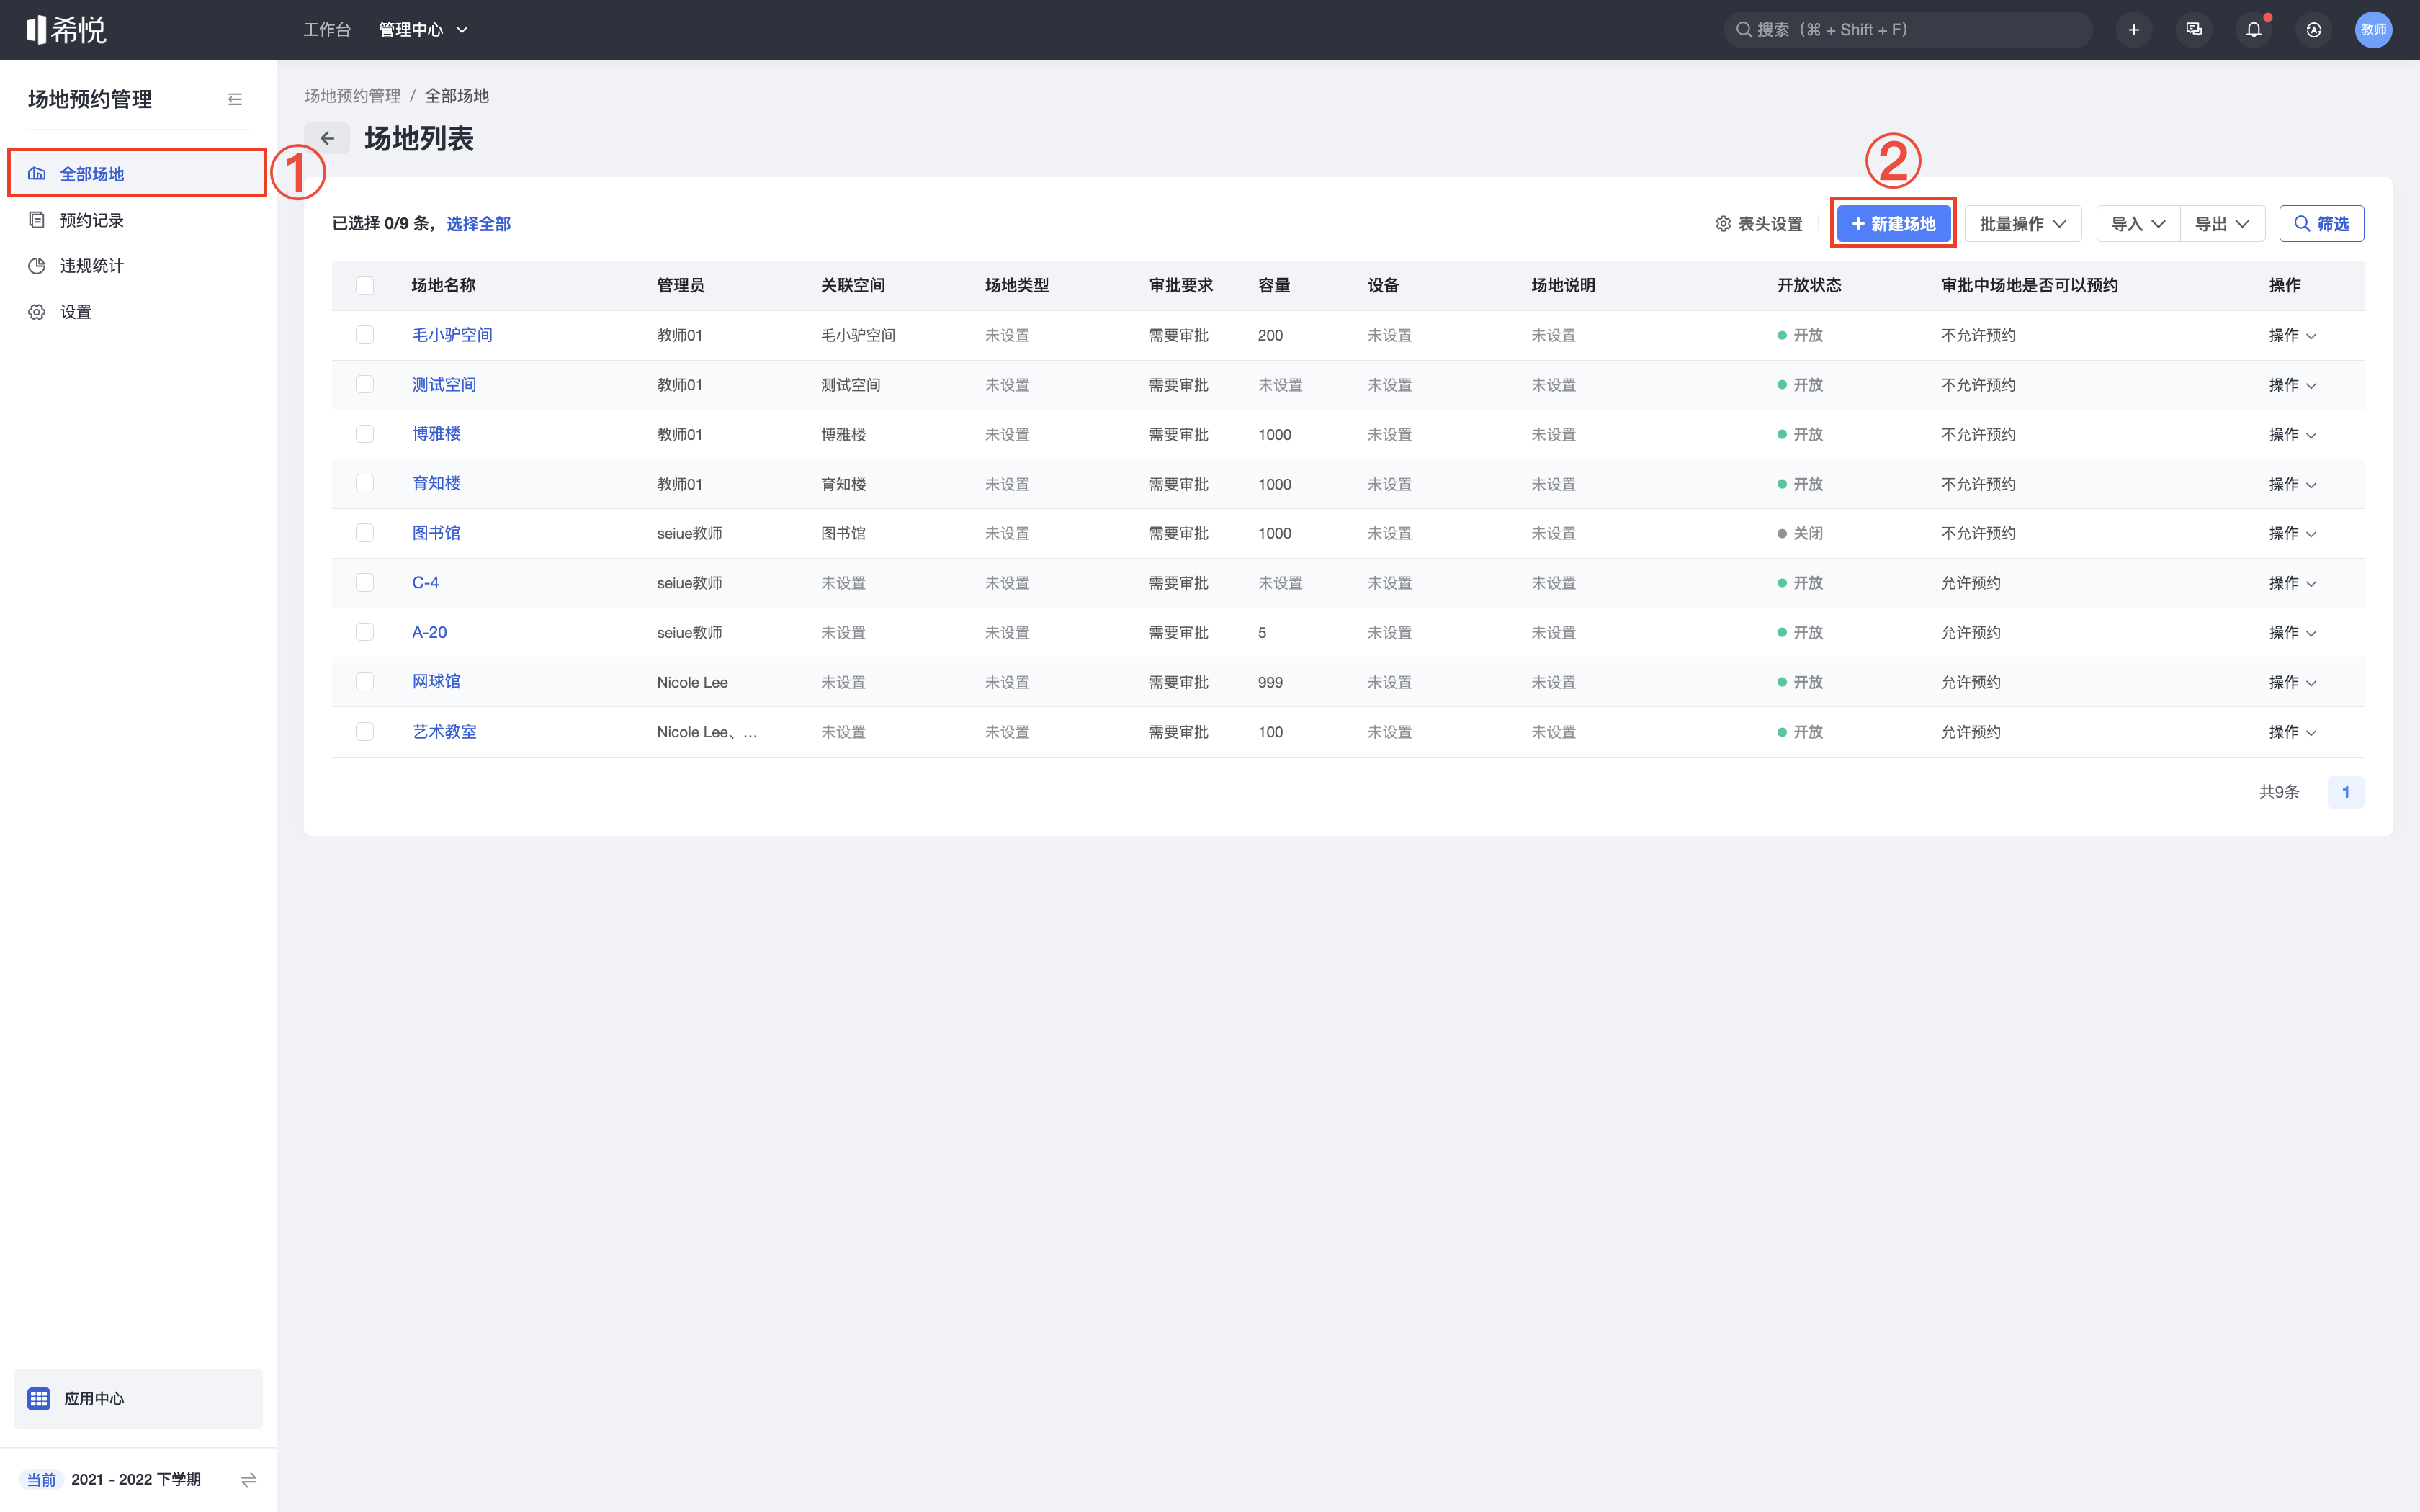Image resolution: width=2420 pixels, height=1512 pixels.
Task: Open 操作 dropdown for 毛小驴空间
Action: (2292, 335)
